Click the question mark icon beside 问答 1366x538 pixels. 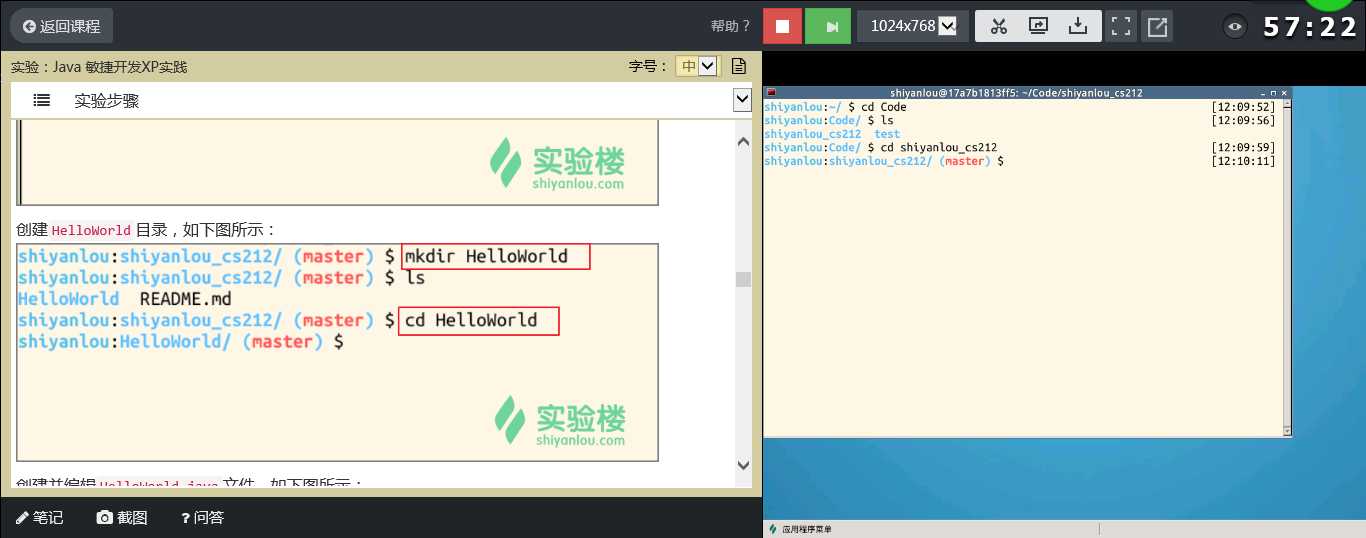tap(185, 518)
